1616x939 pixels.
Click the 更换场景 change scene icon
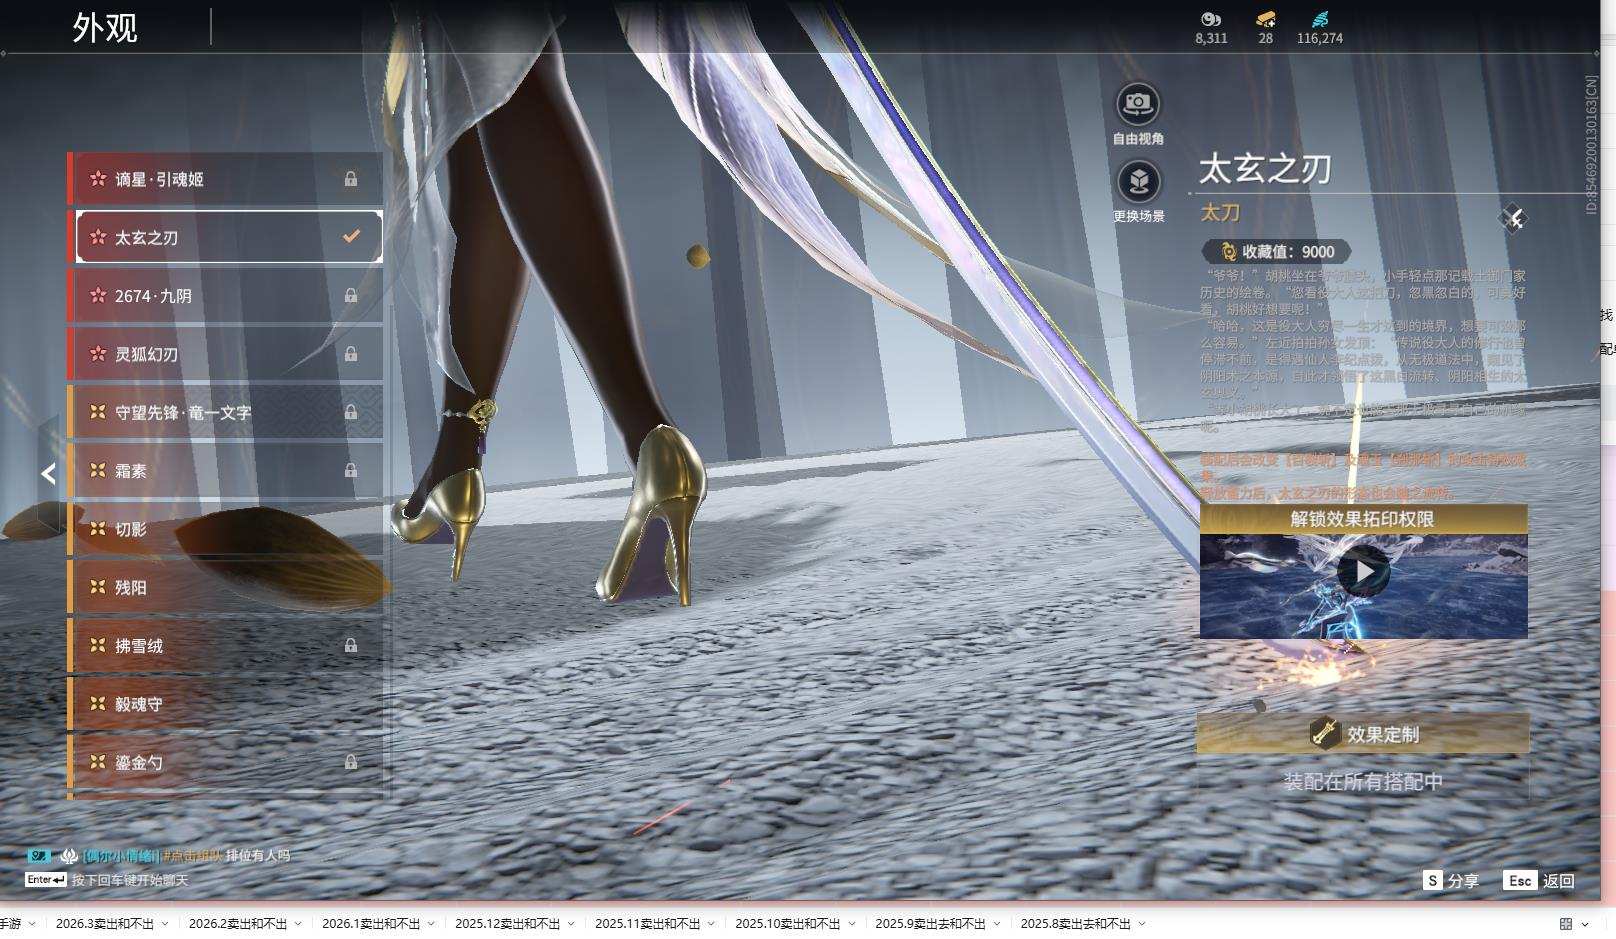tap(1138, 182)
